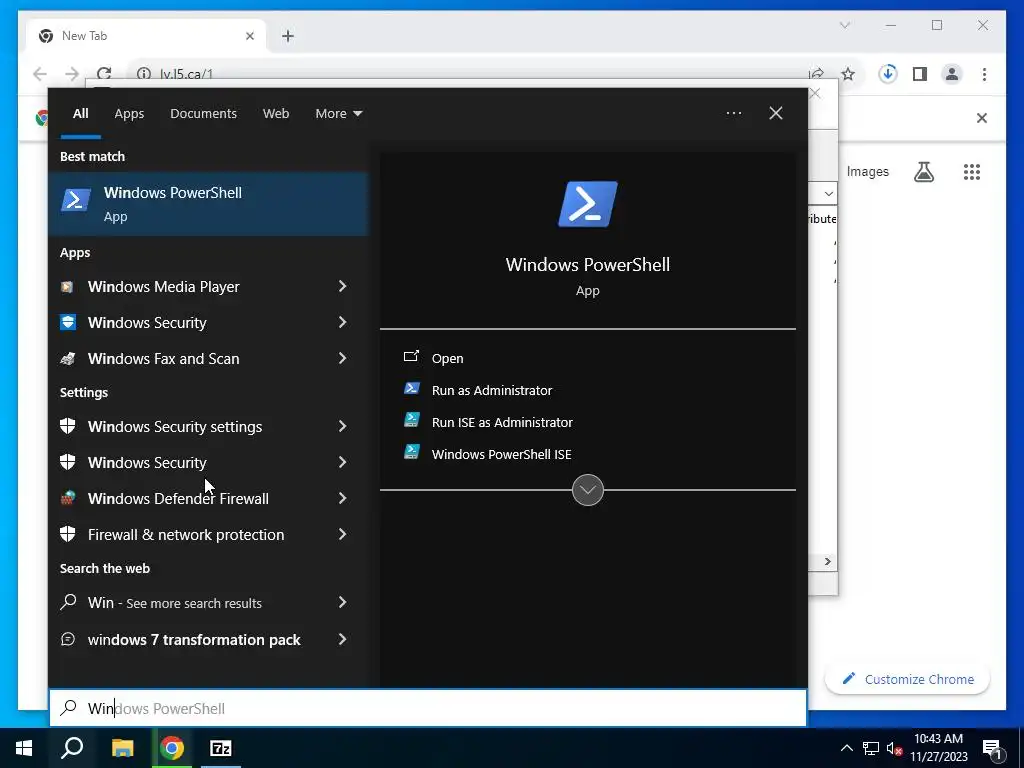Viewport: 1024px width, 768px height.
Task: Click the New Tab tab in Chrome
Action: 147,36
